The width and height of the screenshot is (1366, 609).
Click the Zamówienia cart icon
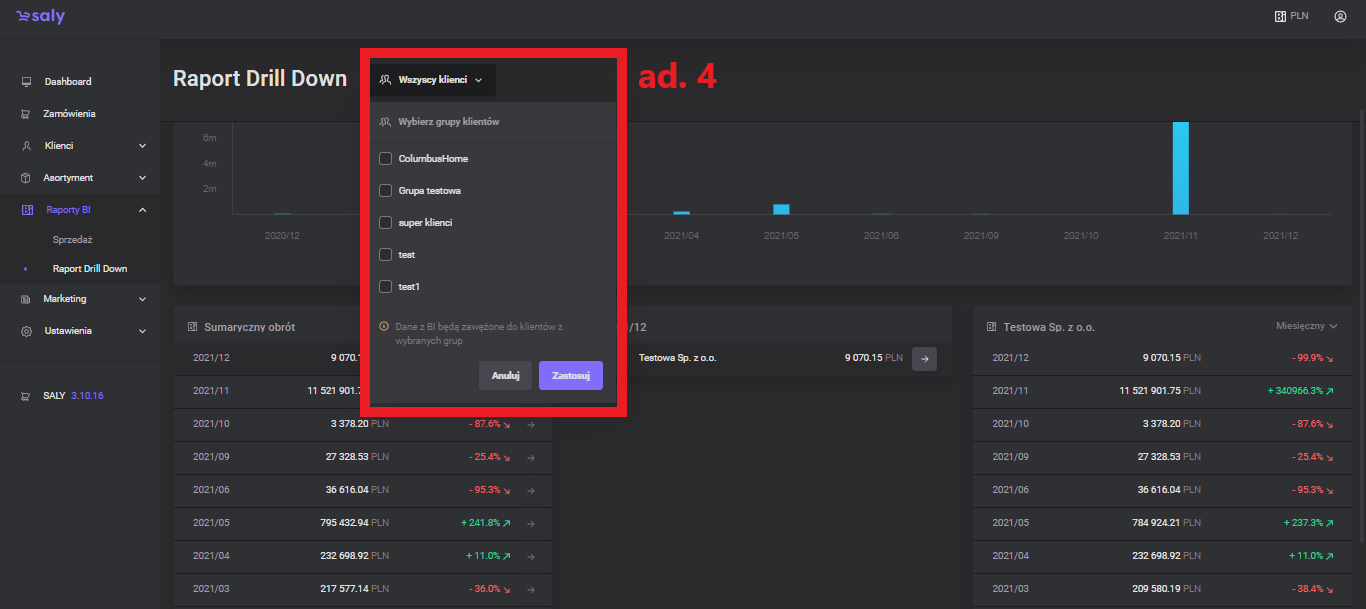26,114
